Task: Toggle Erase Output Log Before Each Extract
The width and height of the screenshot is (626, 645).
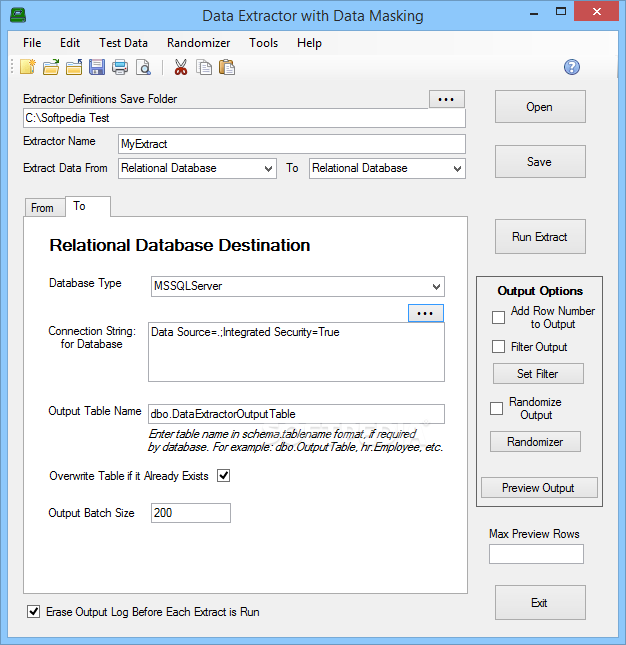Action: (x=33, y=611)
